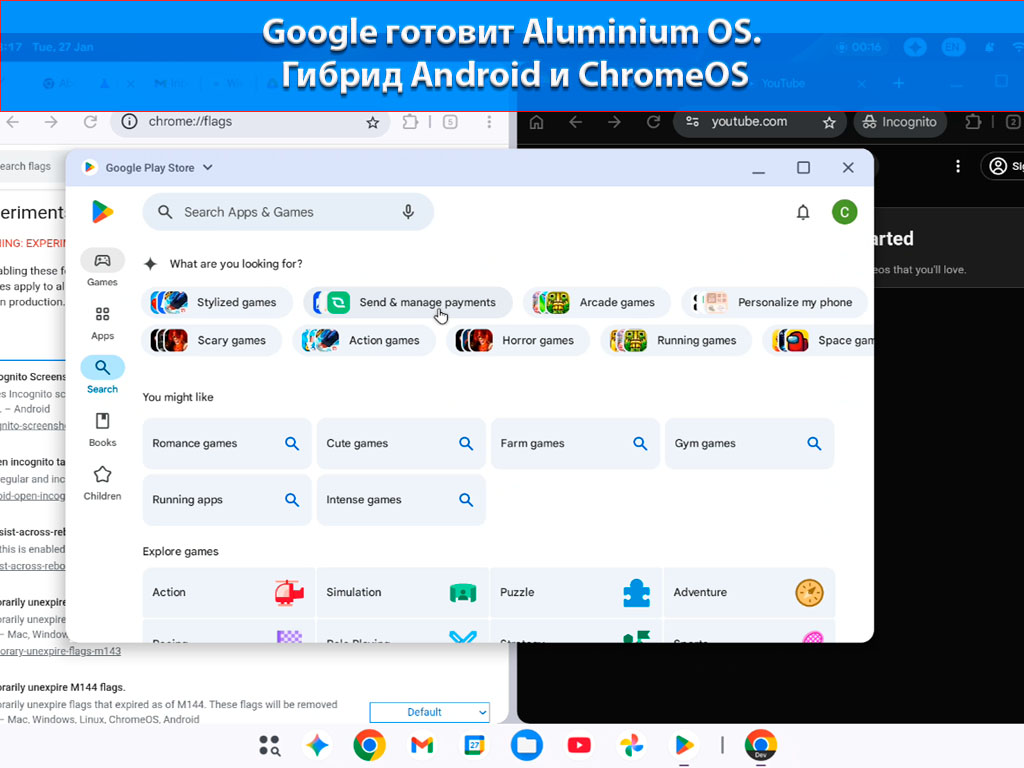Launch Gmail from the taskbar

(x=421, y=745)
